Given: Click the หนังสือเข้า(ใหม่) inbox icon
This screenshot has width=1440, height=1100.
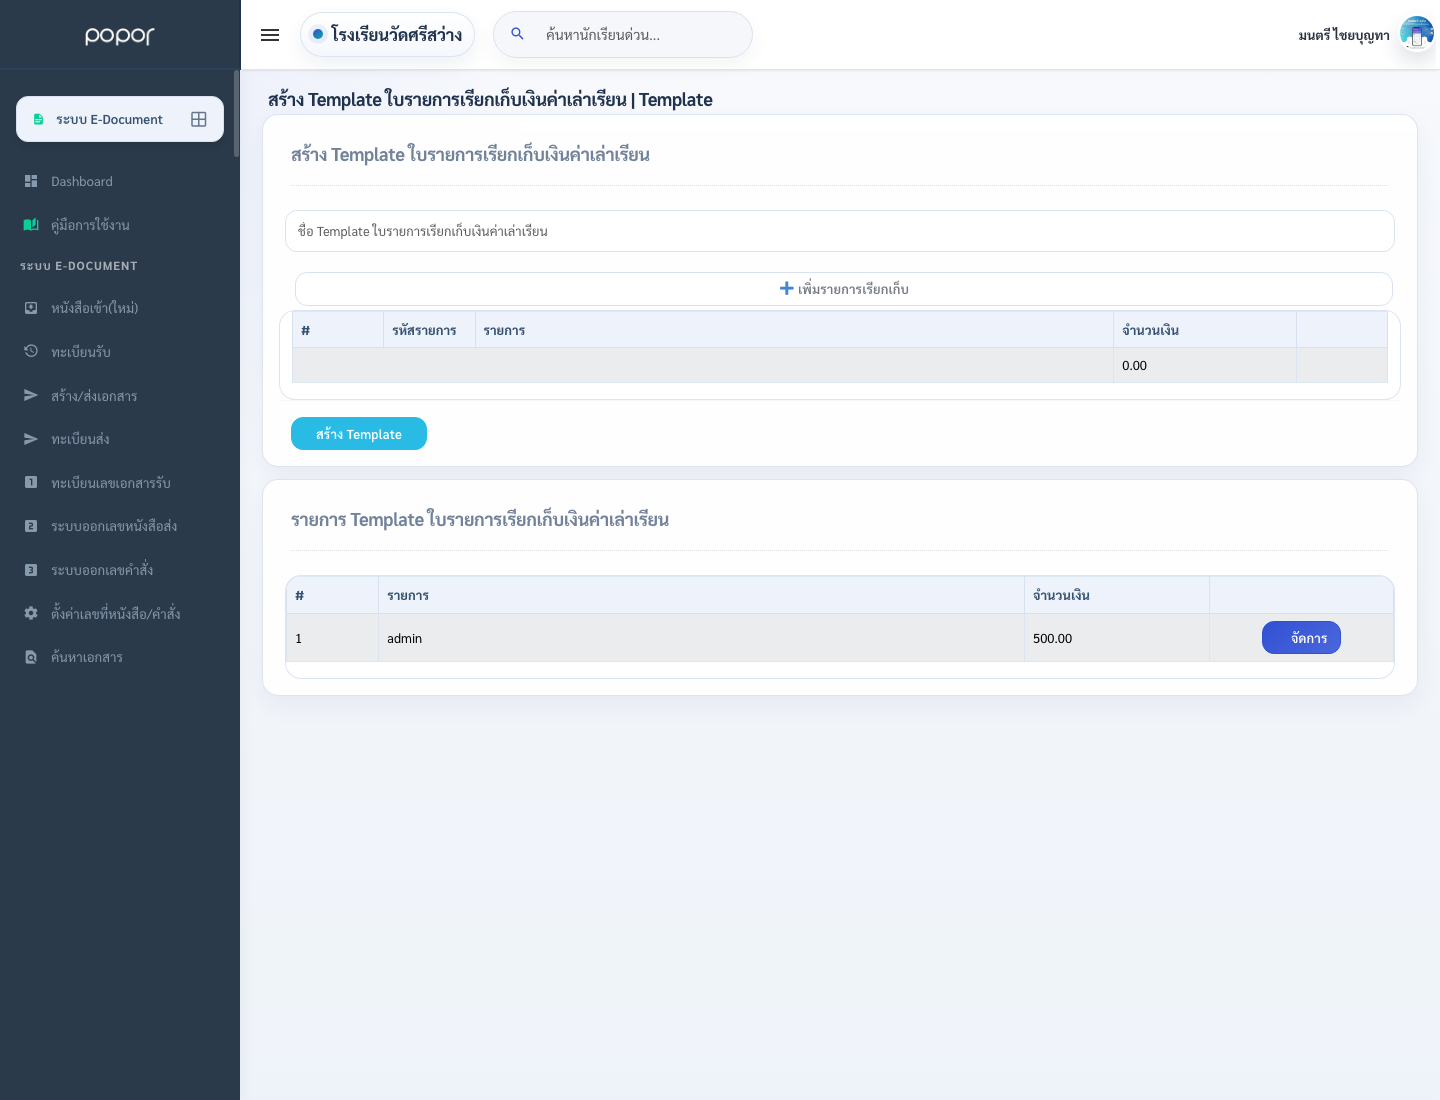Looking at the screenshot, I should coord(31,308).
